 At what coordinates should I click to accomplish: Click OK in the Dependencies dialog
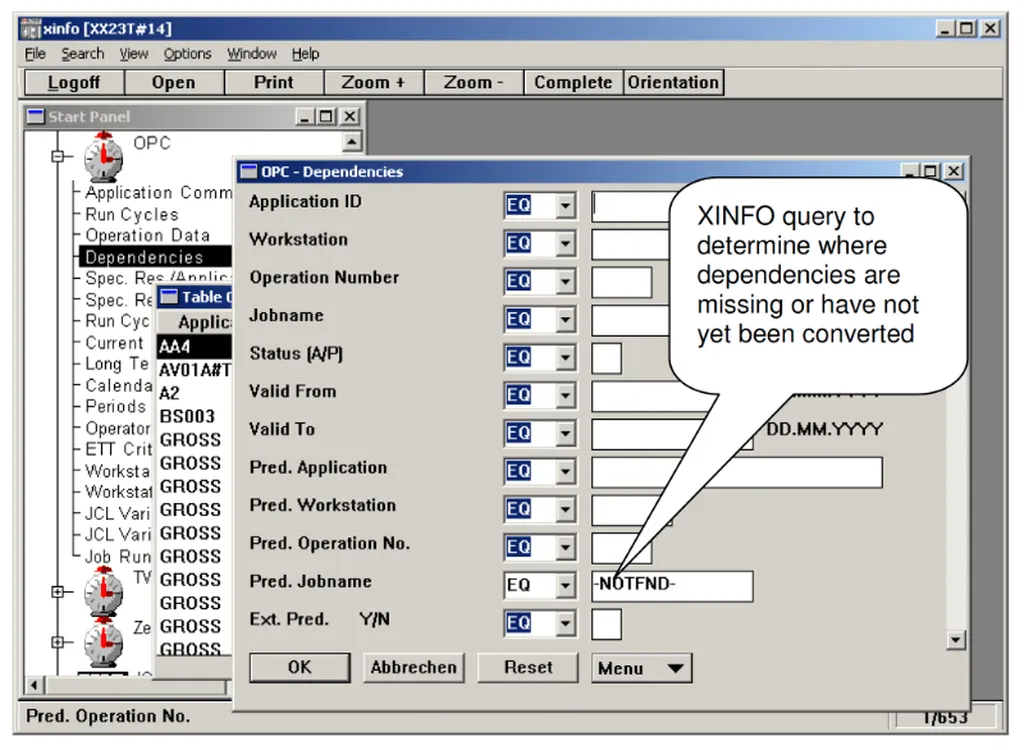click(x=299, y=668)
